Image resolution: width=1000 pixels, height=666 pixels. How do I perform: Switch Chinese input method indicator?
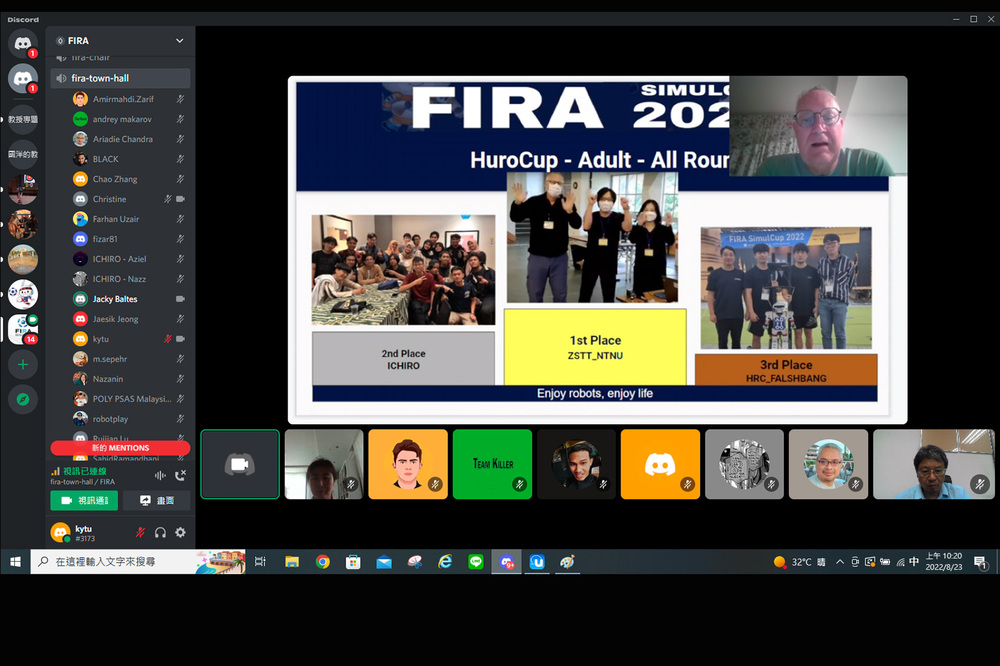914,561
